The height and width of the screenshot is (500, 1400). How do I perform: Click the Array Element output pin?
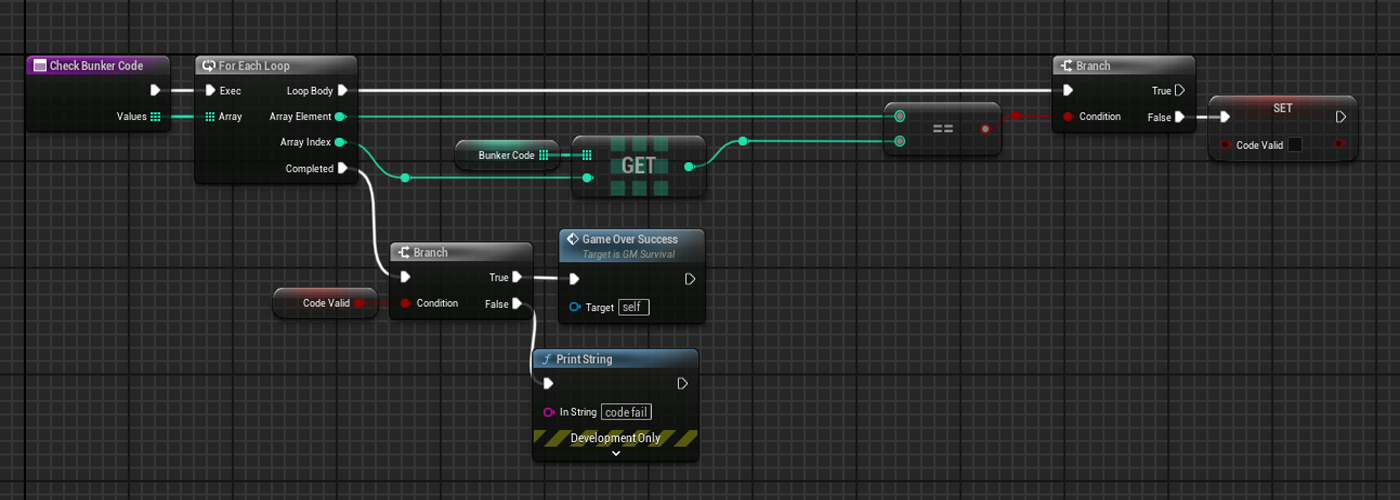click(341, 117)
